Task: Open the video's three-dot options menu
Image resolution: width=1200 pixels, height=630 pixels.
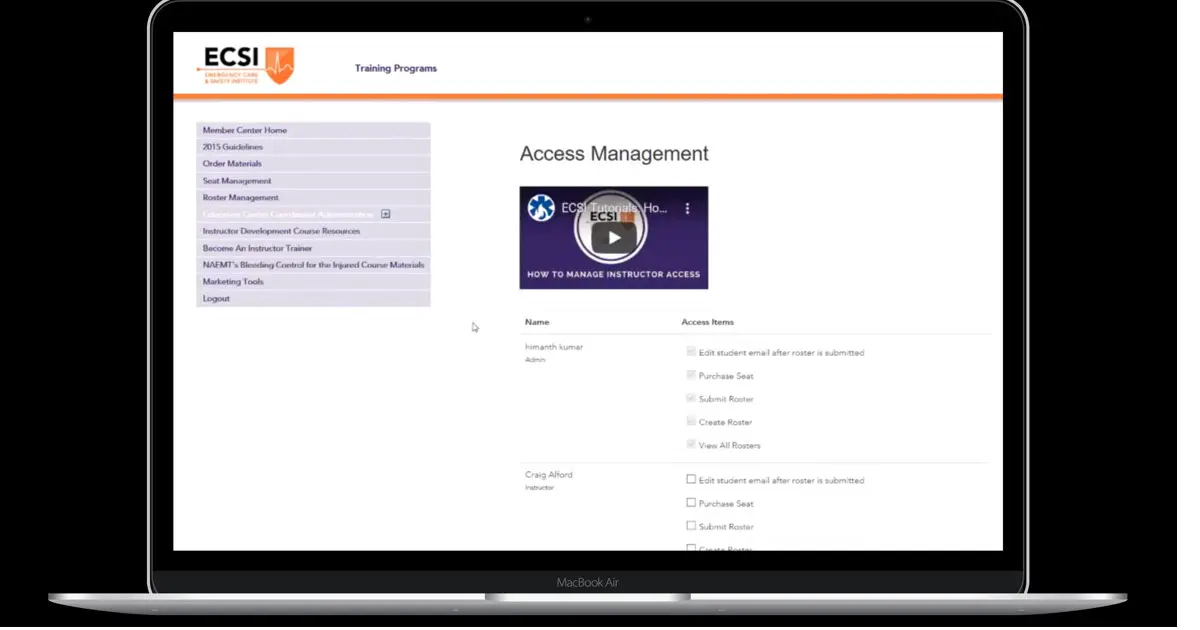Action: [687, 208]
